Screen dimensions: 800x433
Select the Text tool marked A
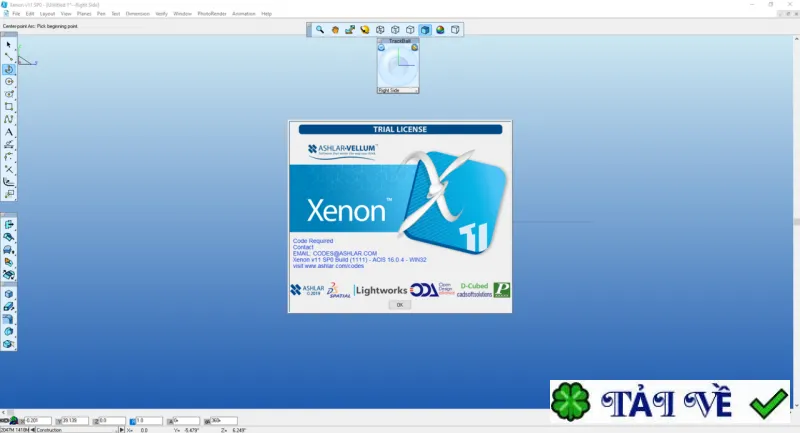pos(9,132)
